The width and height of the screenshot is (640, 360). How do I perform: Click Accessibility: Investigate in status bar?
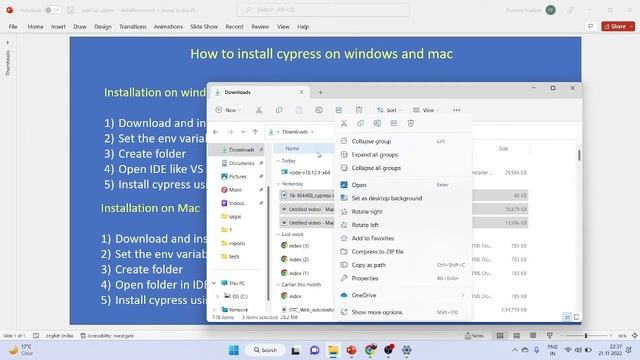click(107, 336)
